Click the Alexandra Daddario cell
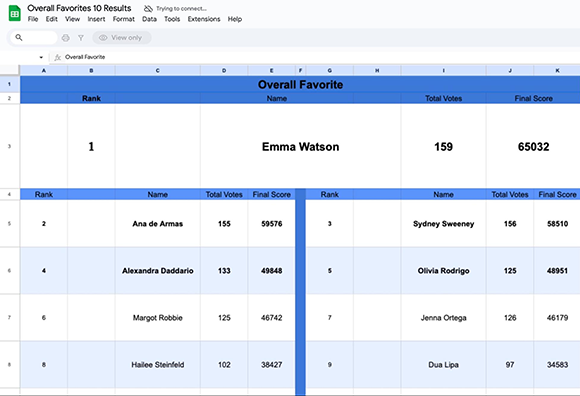 tap(158, 271)
